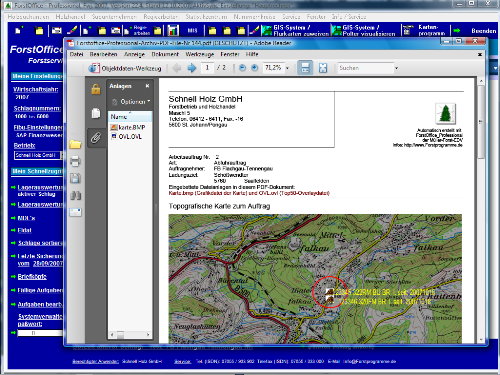Toggle the single page scrolling view
This screenshot has width=500, height=375.
(x=305, y=68)
